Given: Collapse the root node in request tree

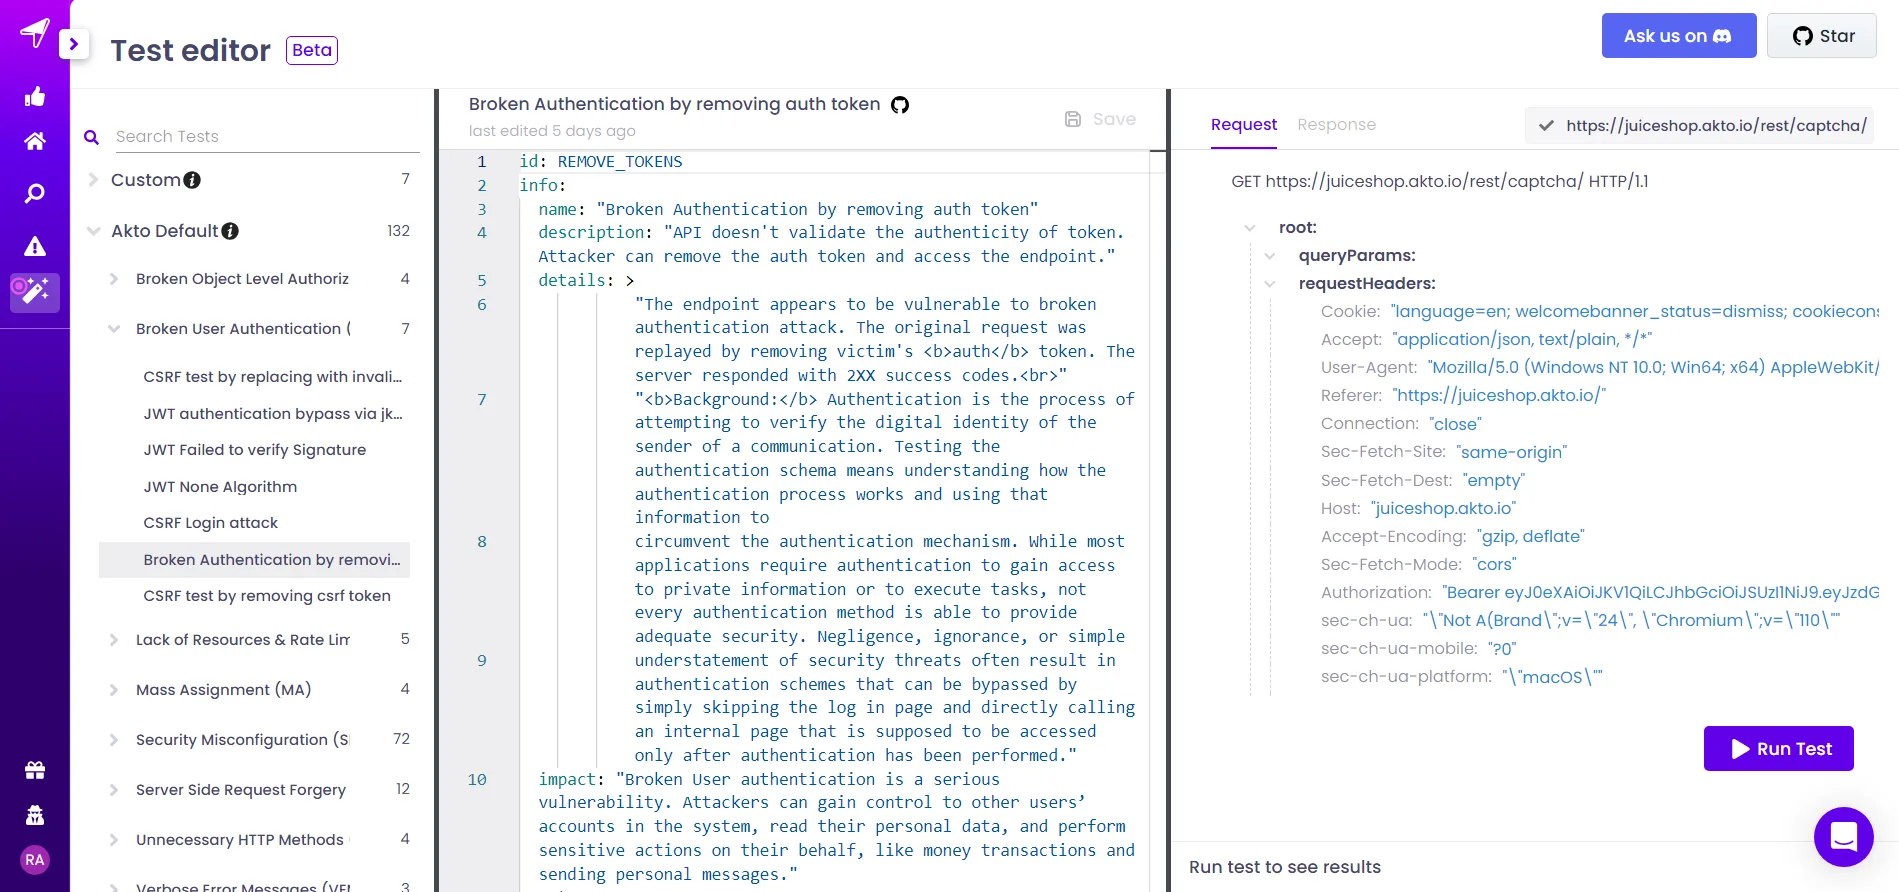Looking at the screenshot, I should tap(1250, 228).
